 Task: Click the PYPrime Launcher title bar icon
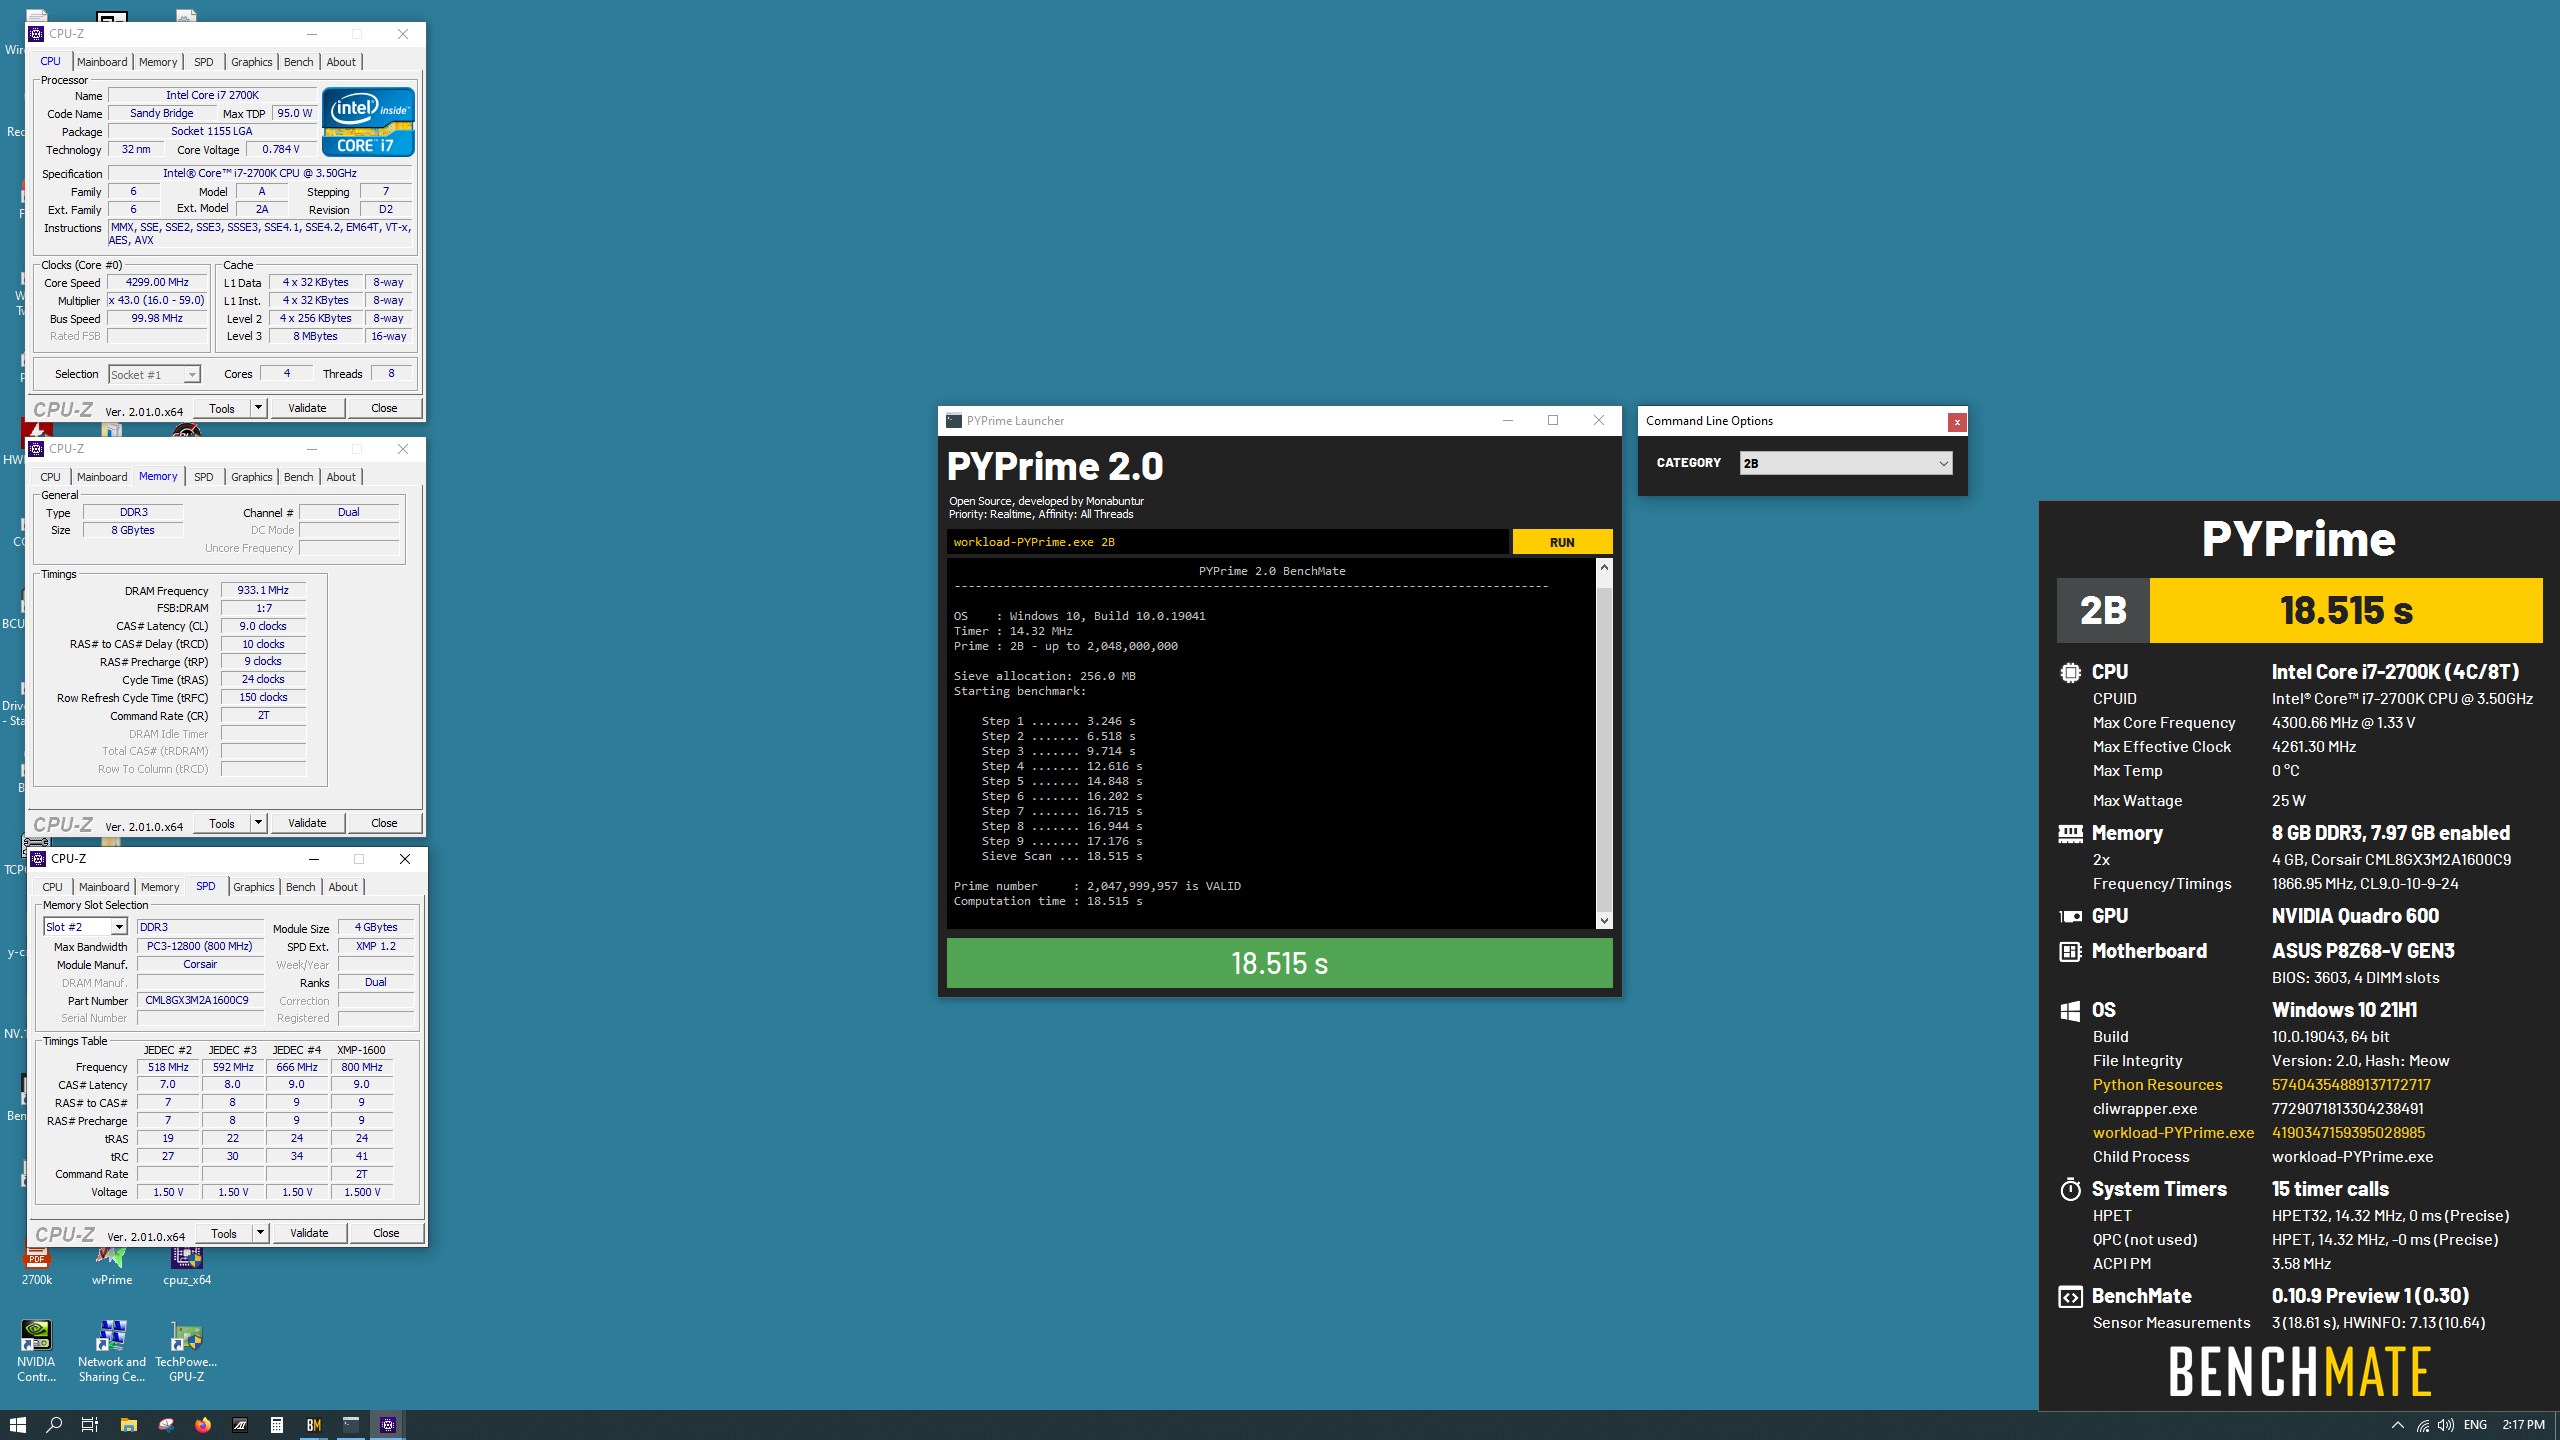click(954, 421)
